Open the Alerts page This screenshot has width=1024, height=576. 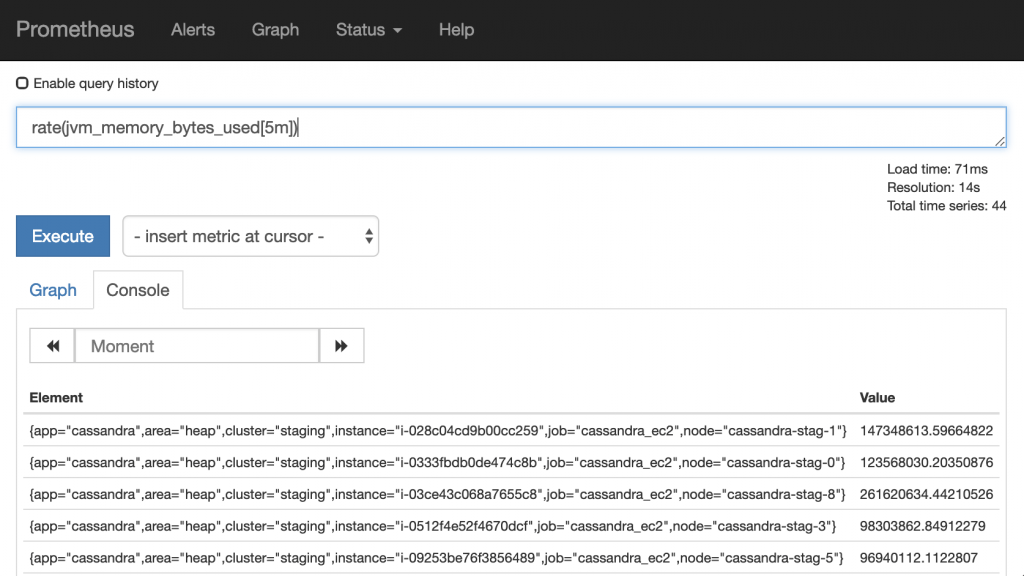(x=193, y=30)
